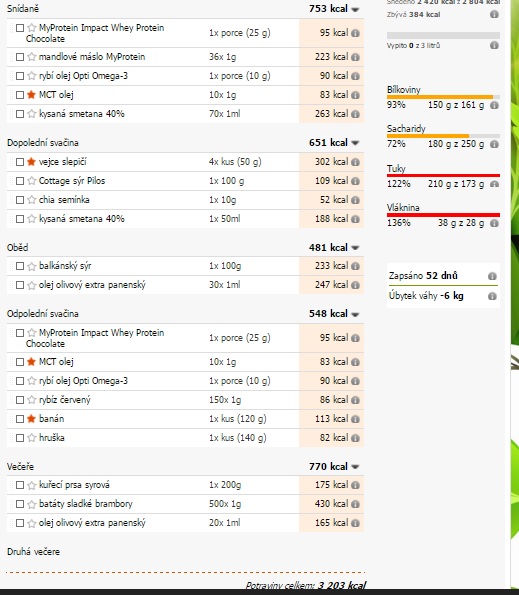Open the Večeře 770 kcal dropdown arrow
The height and width of the screenshot is (595, 519).
355,467
